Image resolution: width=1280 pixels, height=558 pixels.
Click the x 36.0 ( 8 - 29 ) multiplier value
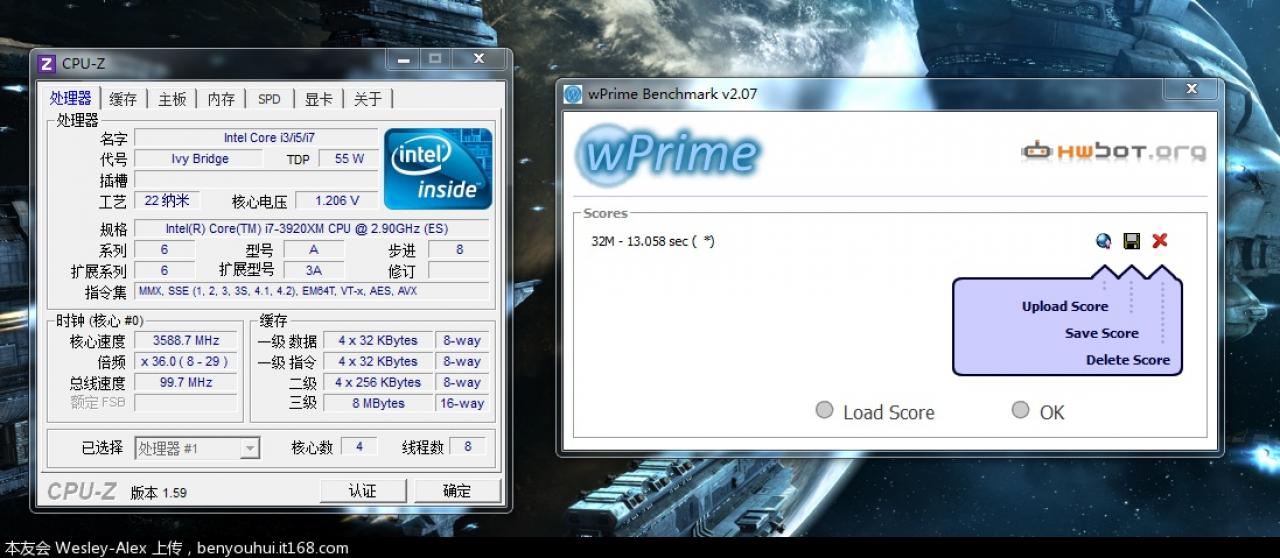click(x=185, y=362)
